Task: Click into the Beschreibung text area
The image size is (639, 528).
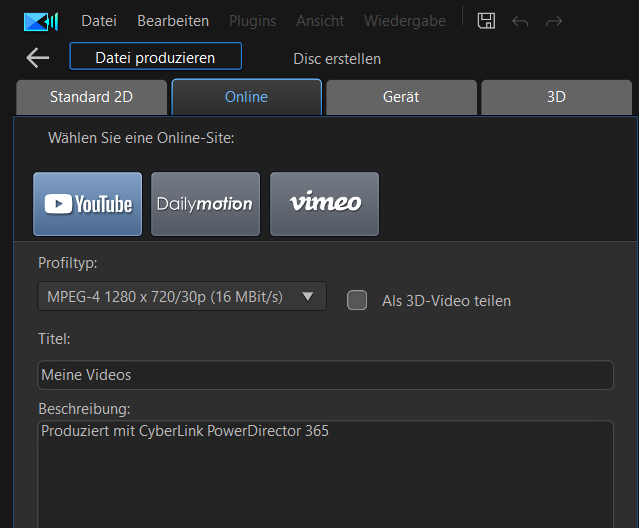Action: (326, 475)
